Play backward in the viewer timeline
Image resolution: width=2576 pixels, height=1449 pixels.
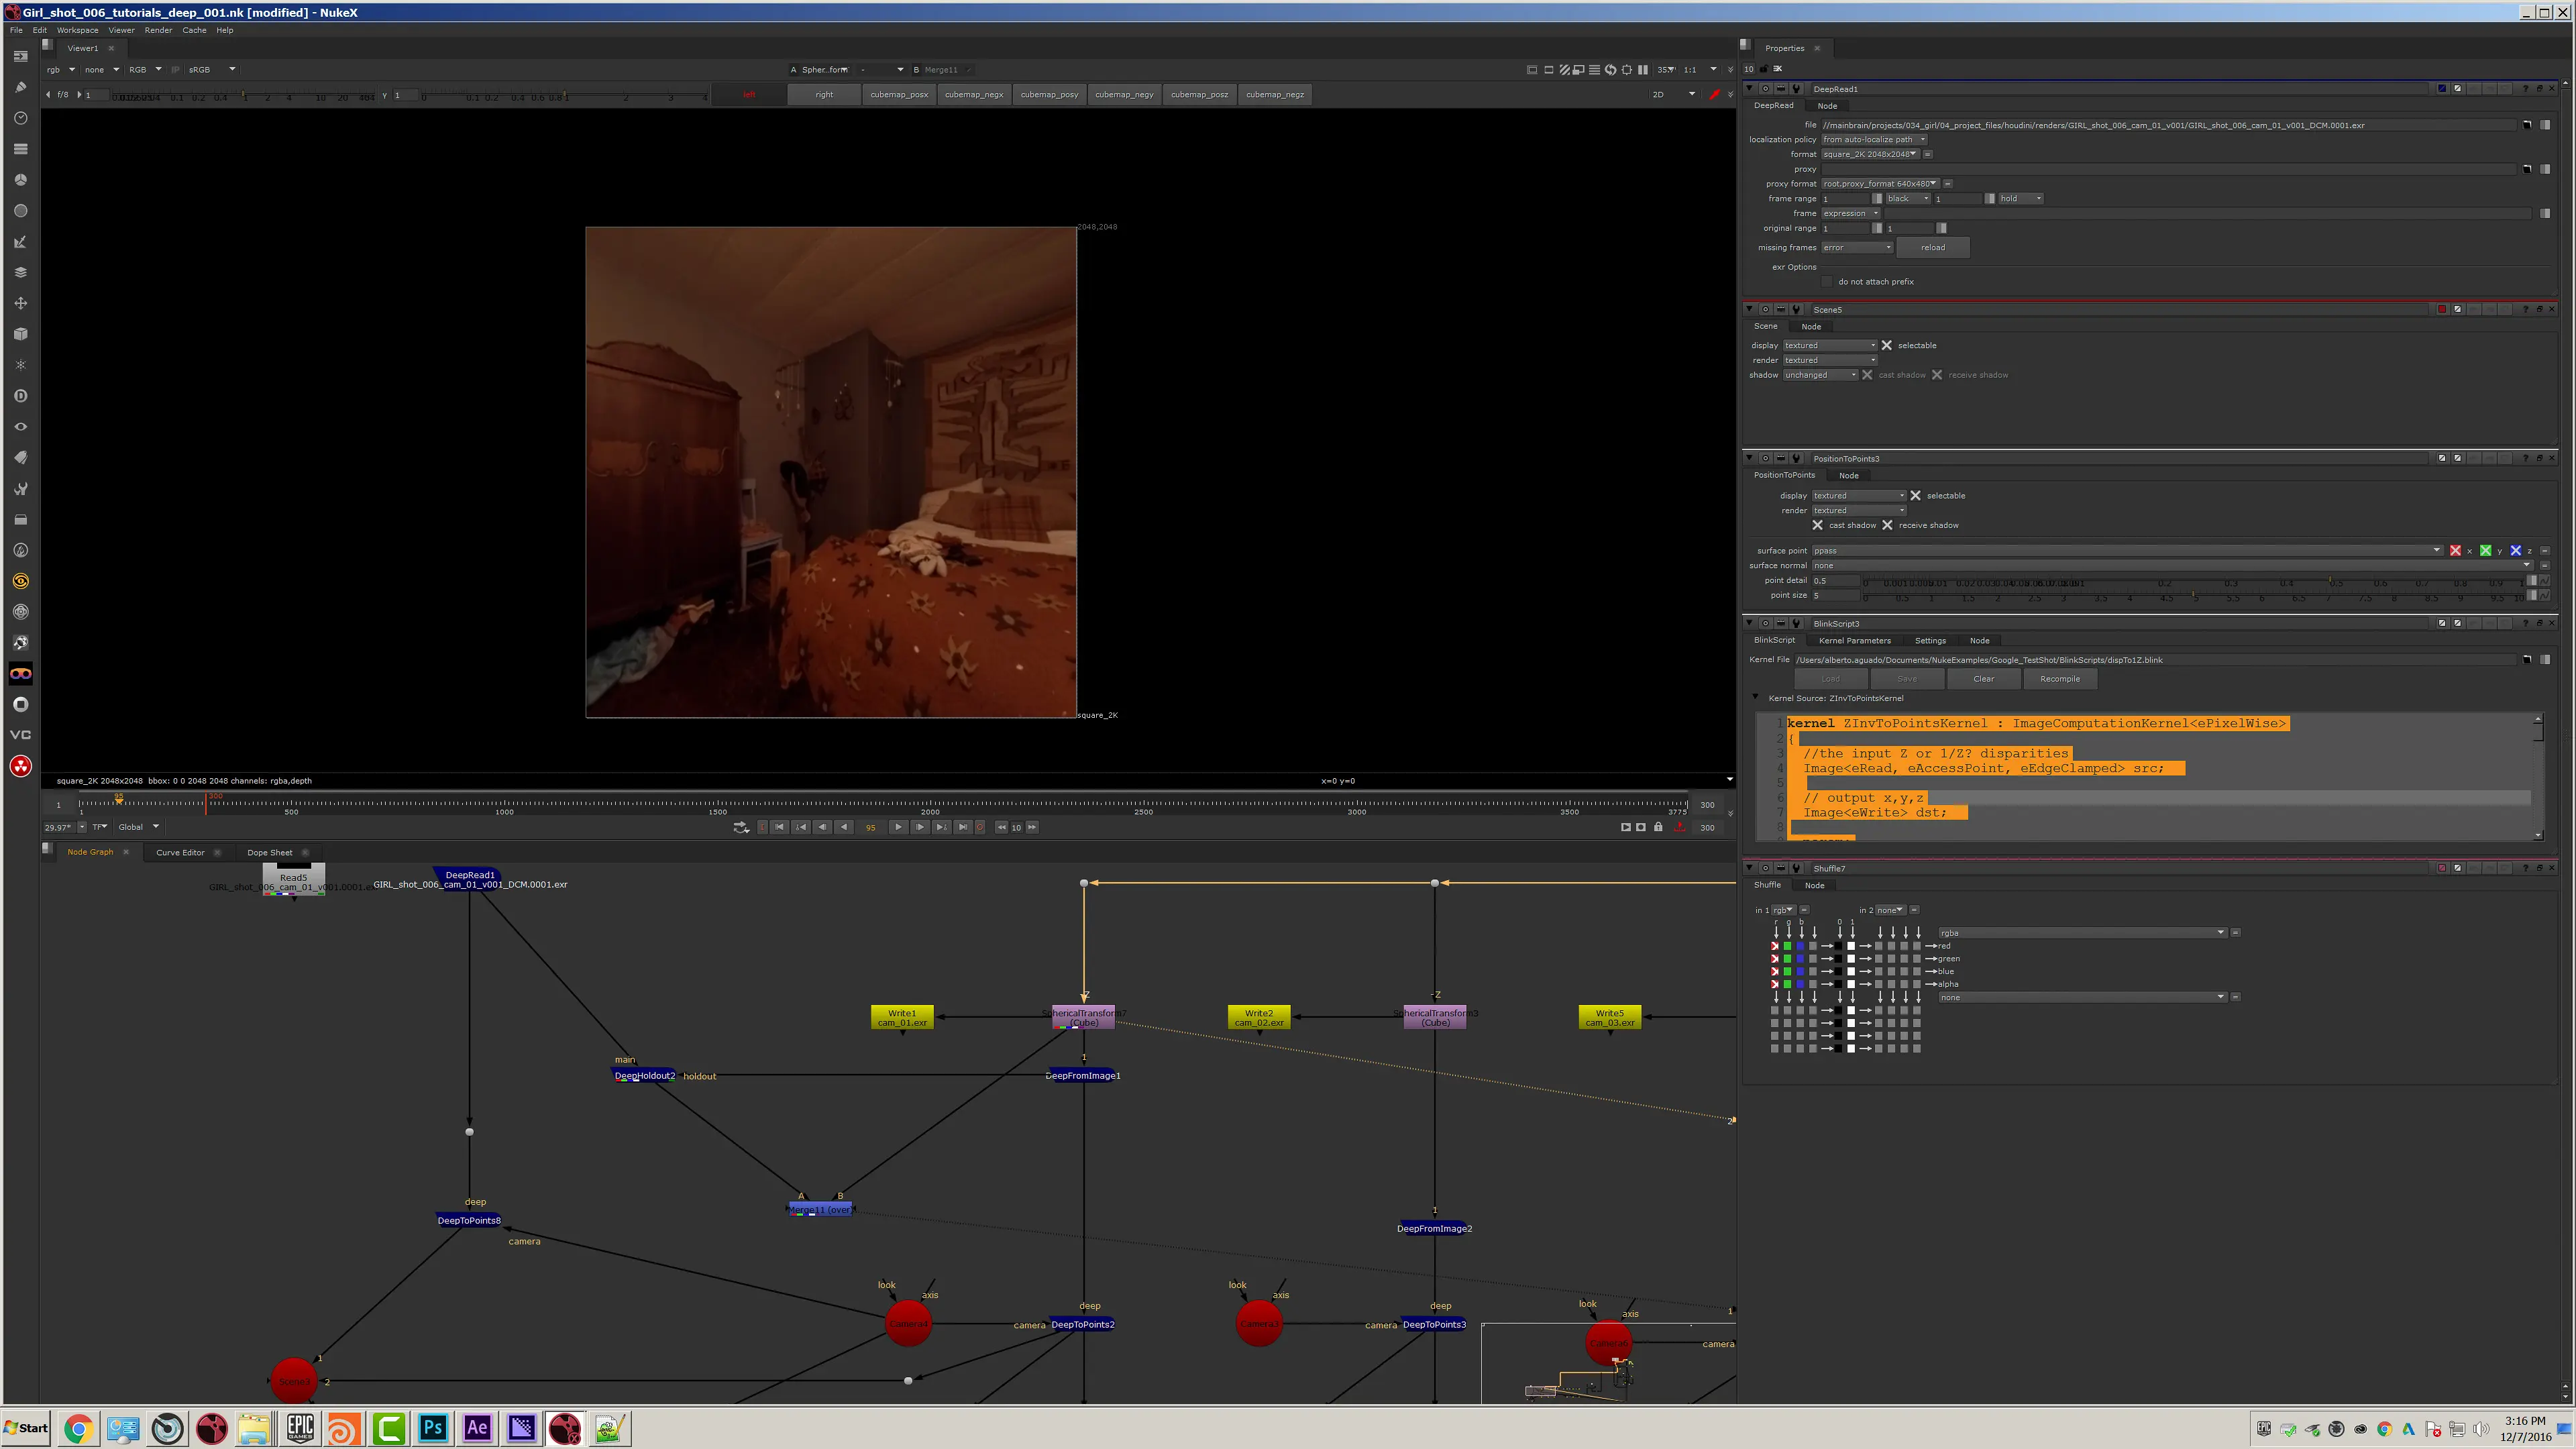(845, 827)
